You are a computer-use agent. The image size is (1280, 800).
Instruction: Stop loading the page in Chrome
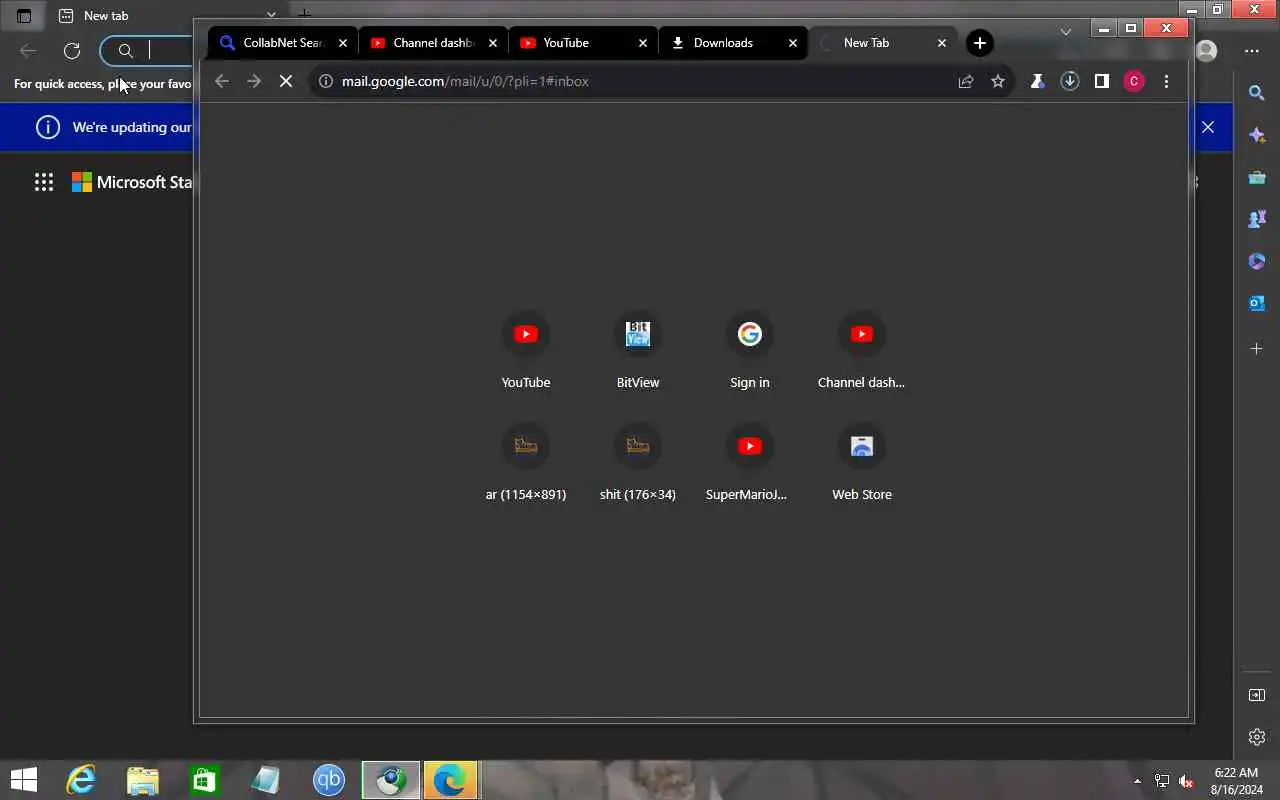[286, 81]
